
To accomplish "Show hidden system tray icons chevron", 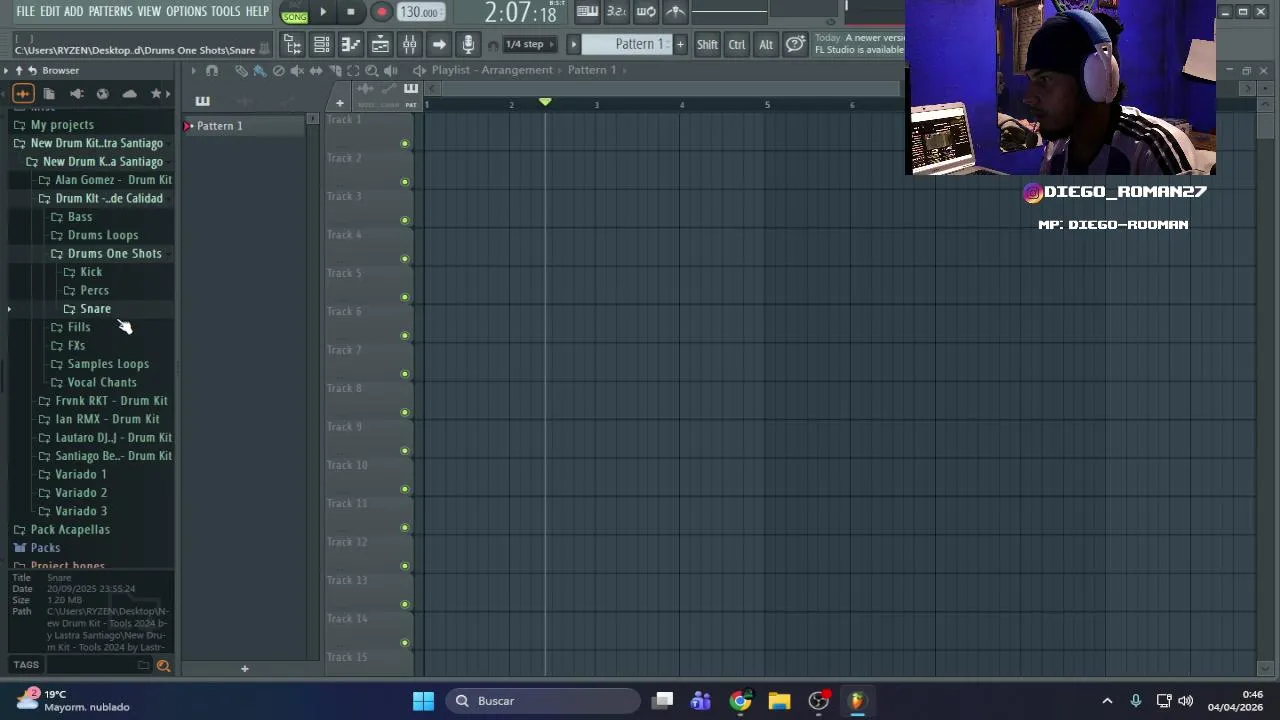I will [x=1107, y=701].
